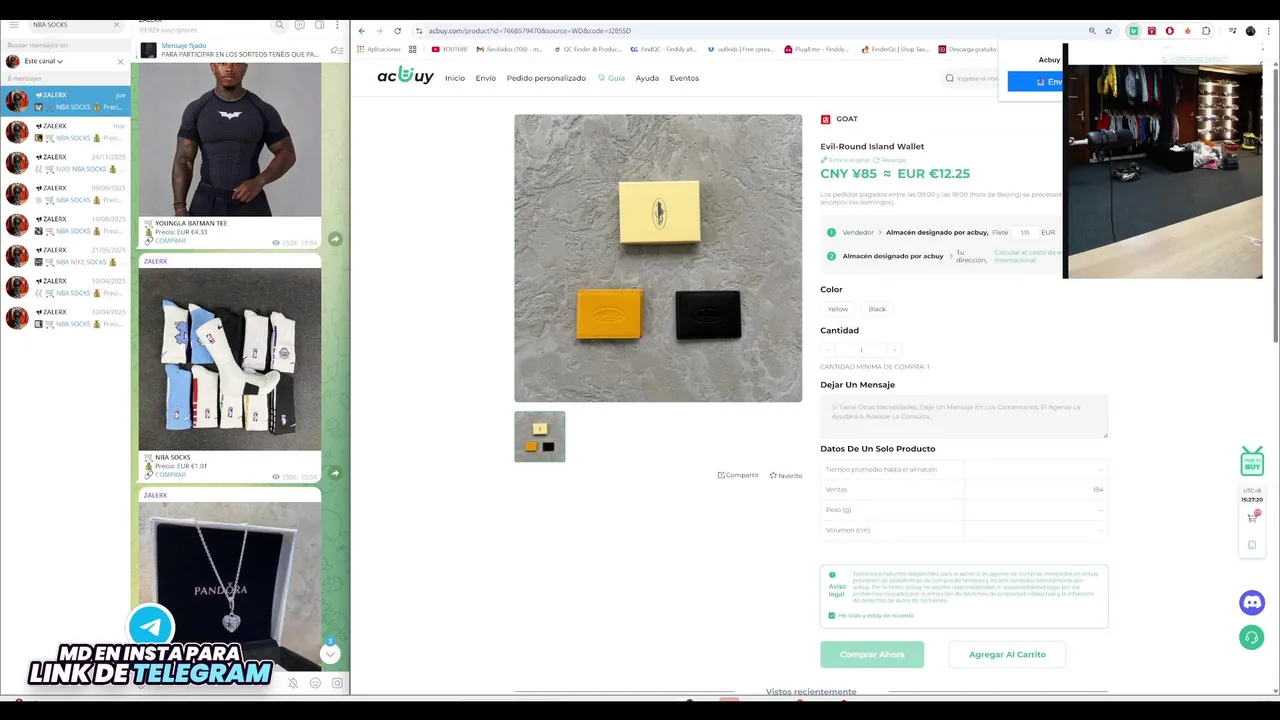Open the ZALERX search result dated jue
The width and height of the screenshot is (1280, 720).
pos(66,101)
